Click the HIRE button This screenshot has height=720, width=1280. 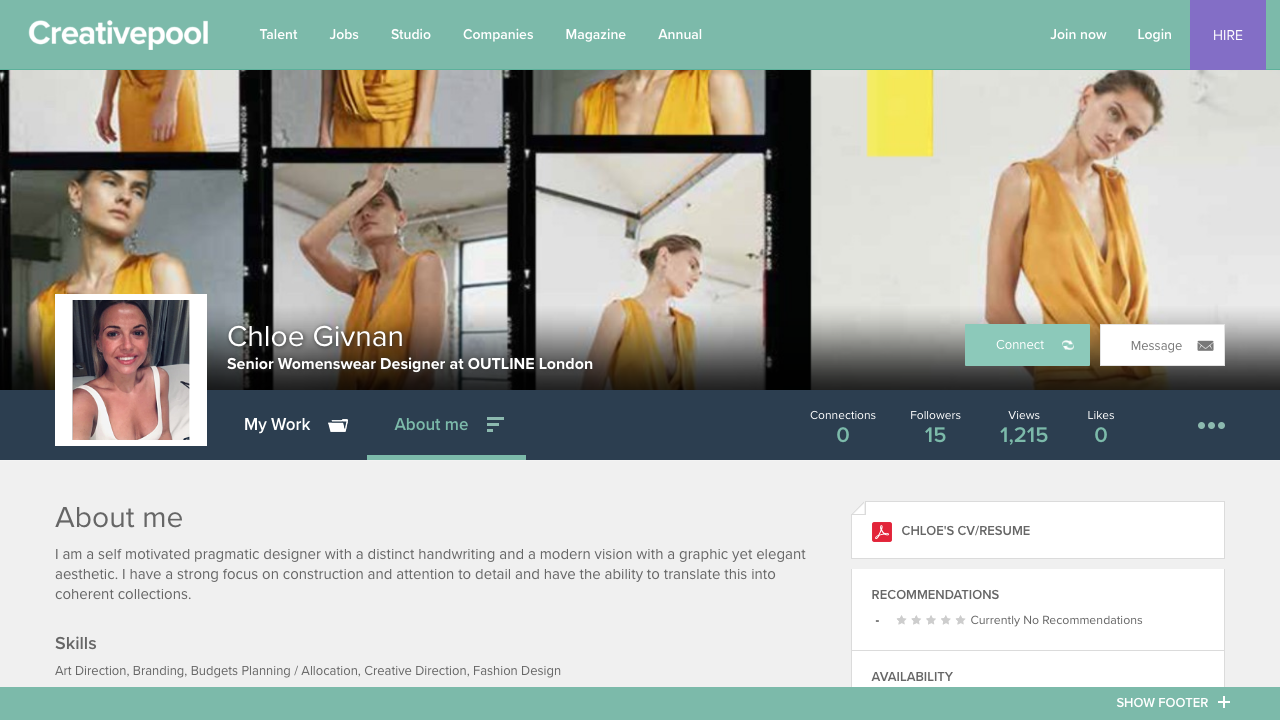click(1227, 35)
